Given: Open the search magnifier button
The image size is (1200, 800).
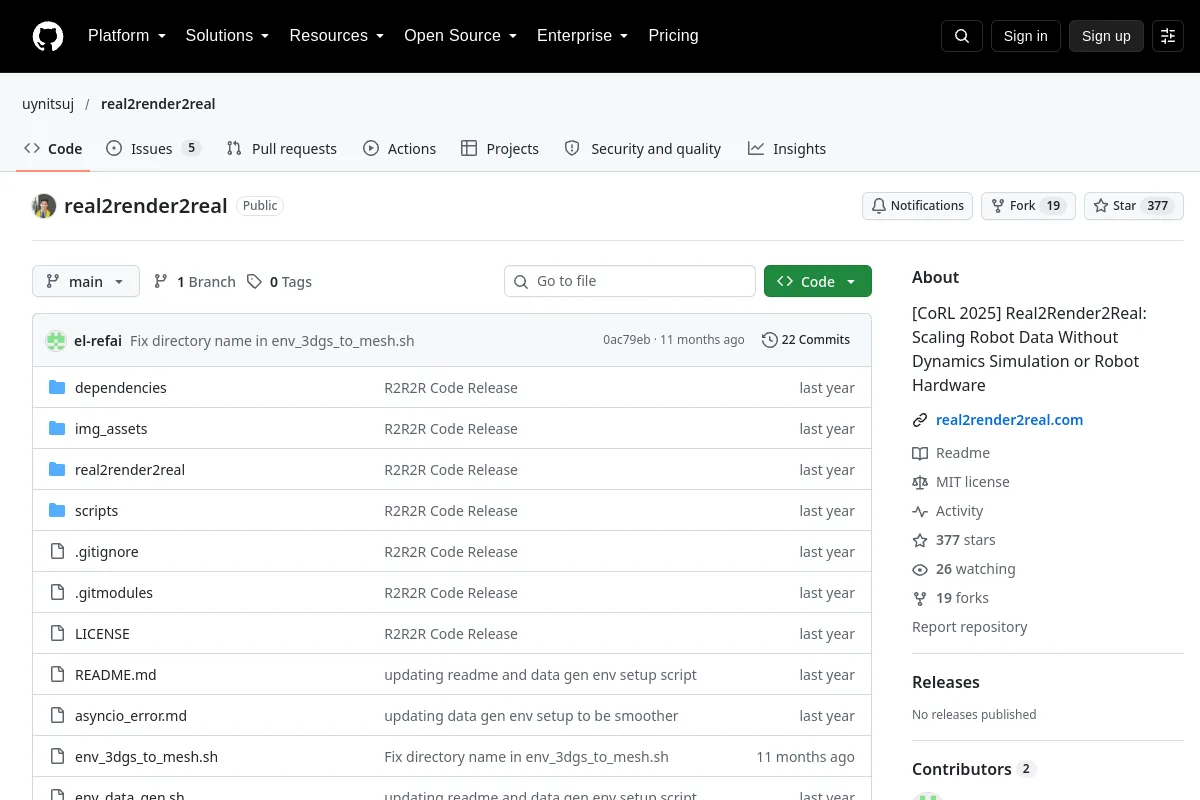Looking at the screenshot, I should pos(962,36).
